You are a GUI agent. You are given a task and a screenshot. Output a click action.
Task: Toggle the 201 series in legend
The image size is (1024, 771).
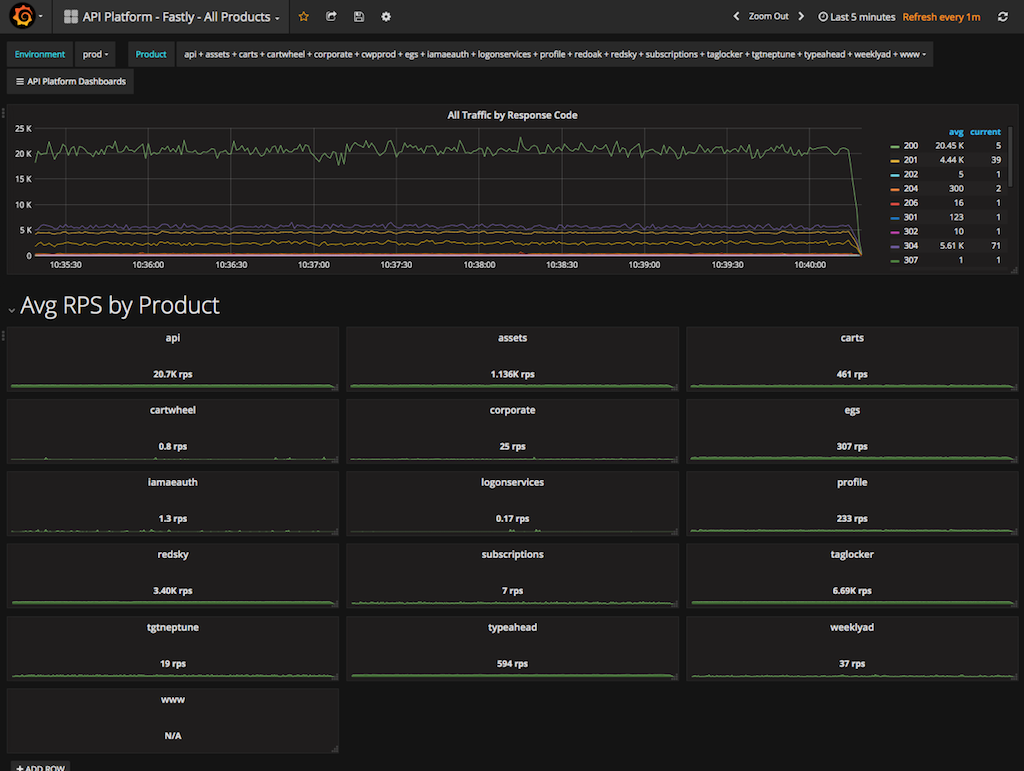coord(910,160)
